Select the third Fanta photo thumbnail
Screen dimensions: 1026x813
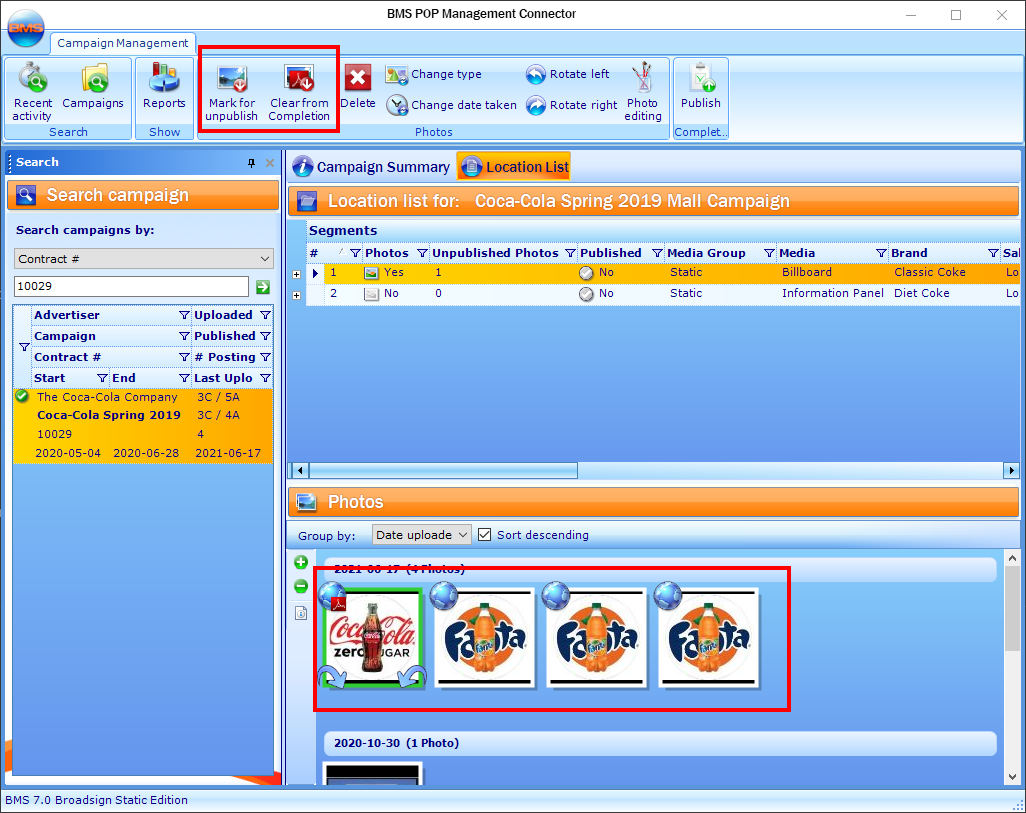pos(708,637)
